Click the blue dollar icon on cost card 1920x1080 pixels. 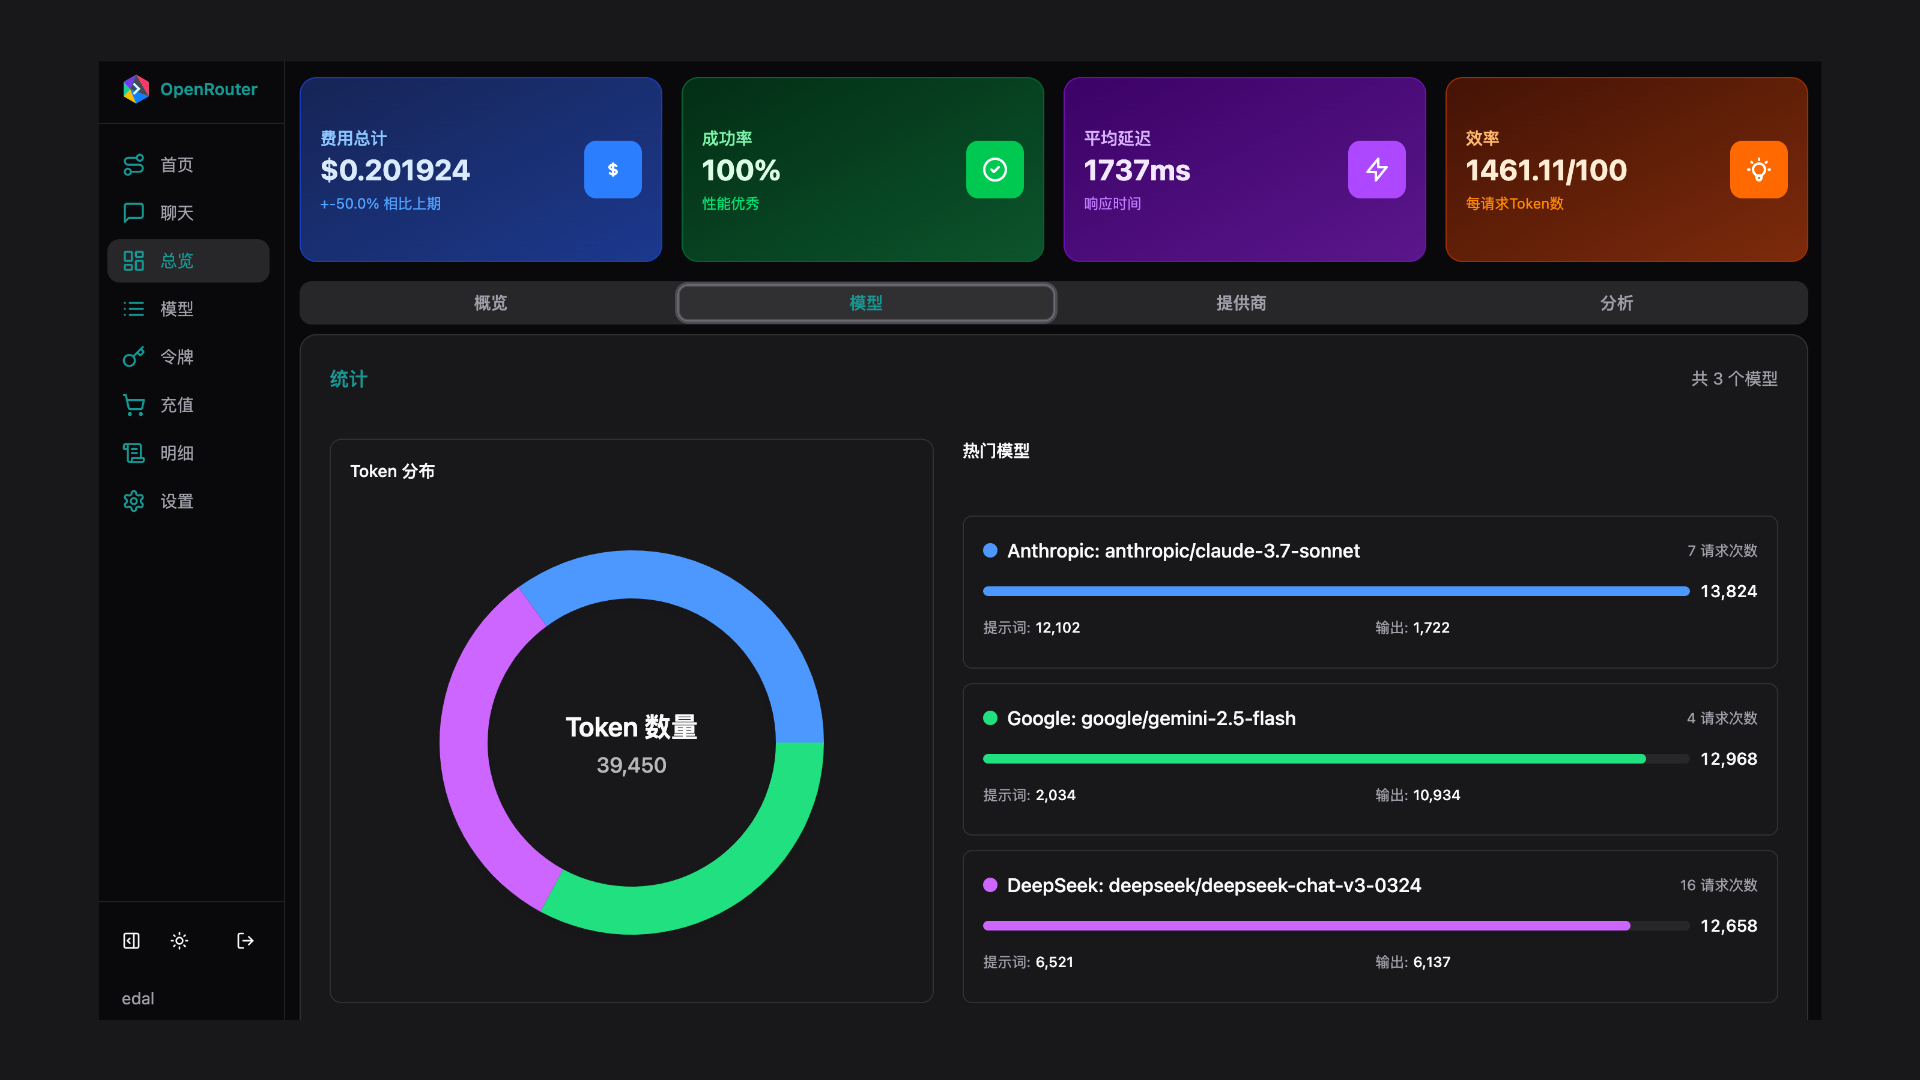click(613, 170)
